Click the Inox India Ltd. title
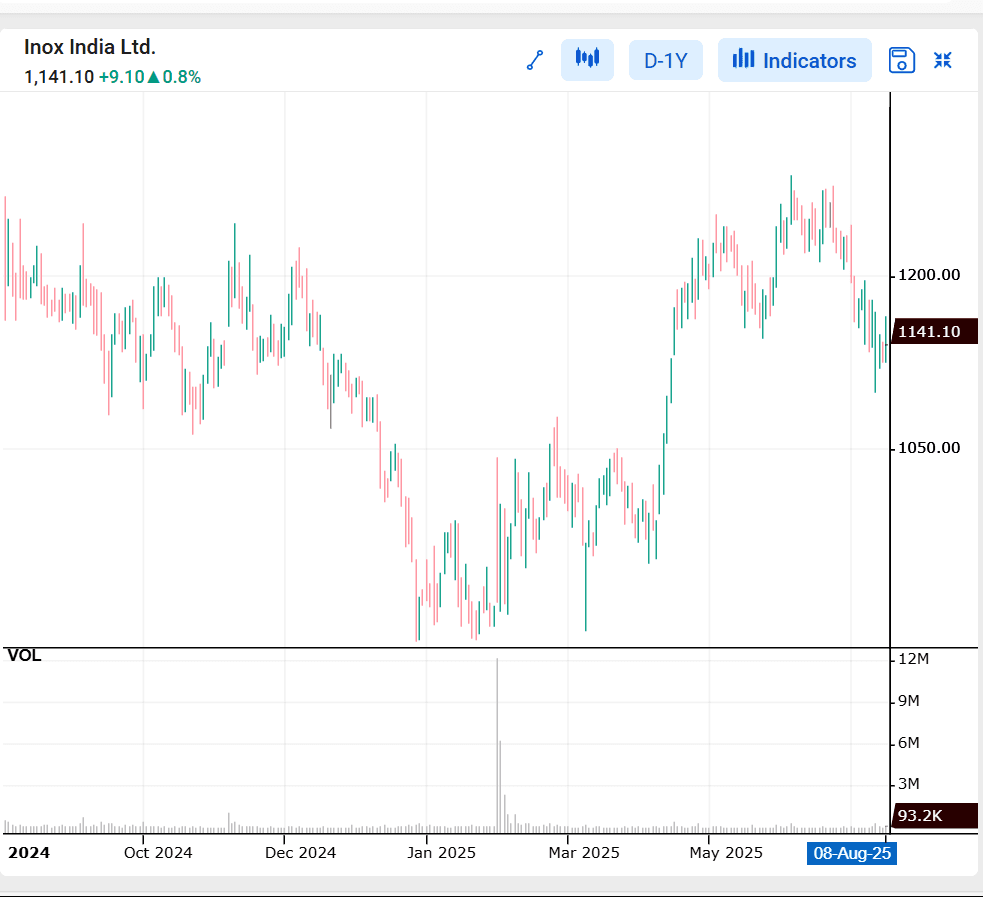983x897 pixels. click(90, 47)
